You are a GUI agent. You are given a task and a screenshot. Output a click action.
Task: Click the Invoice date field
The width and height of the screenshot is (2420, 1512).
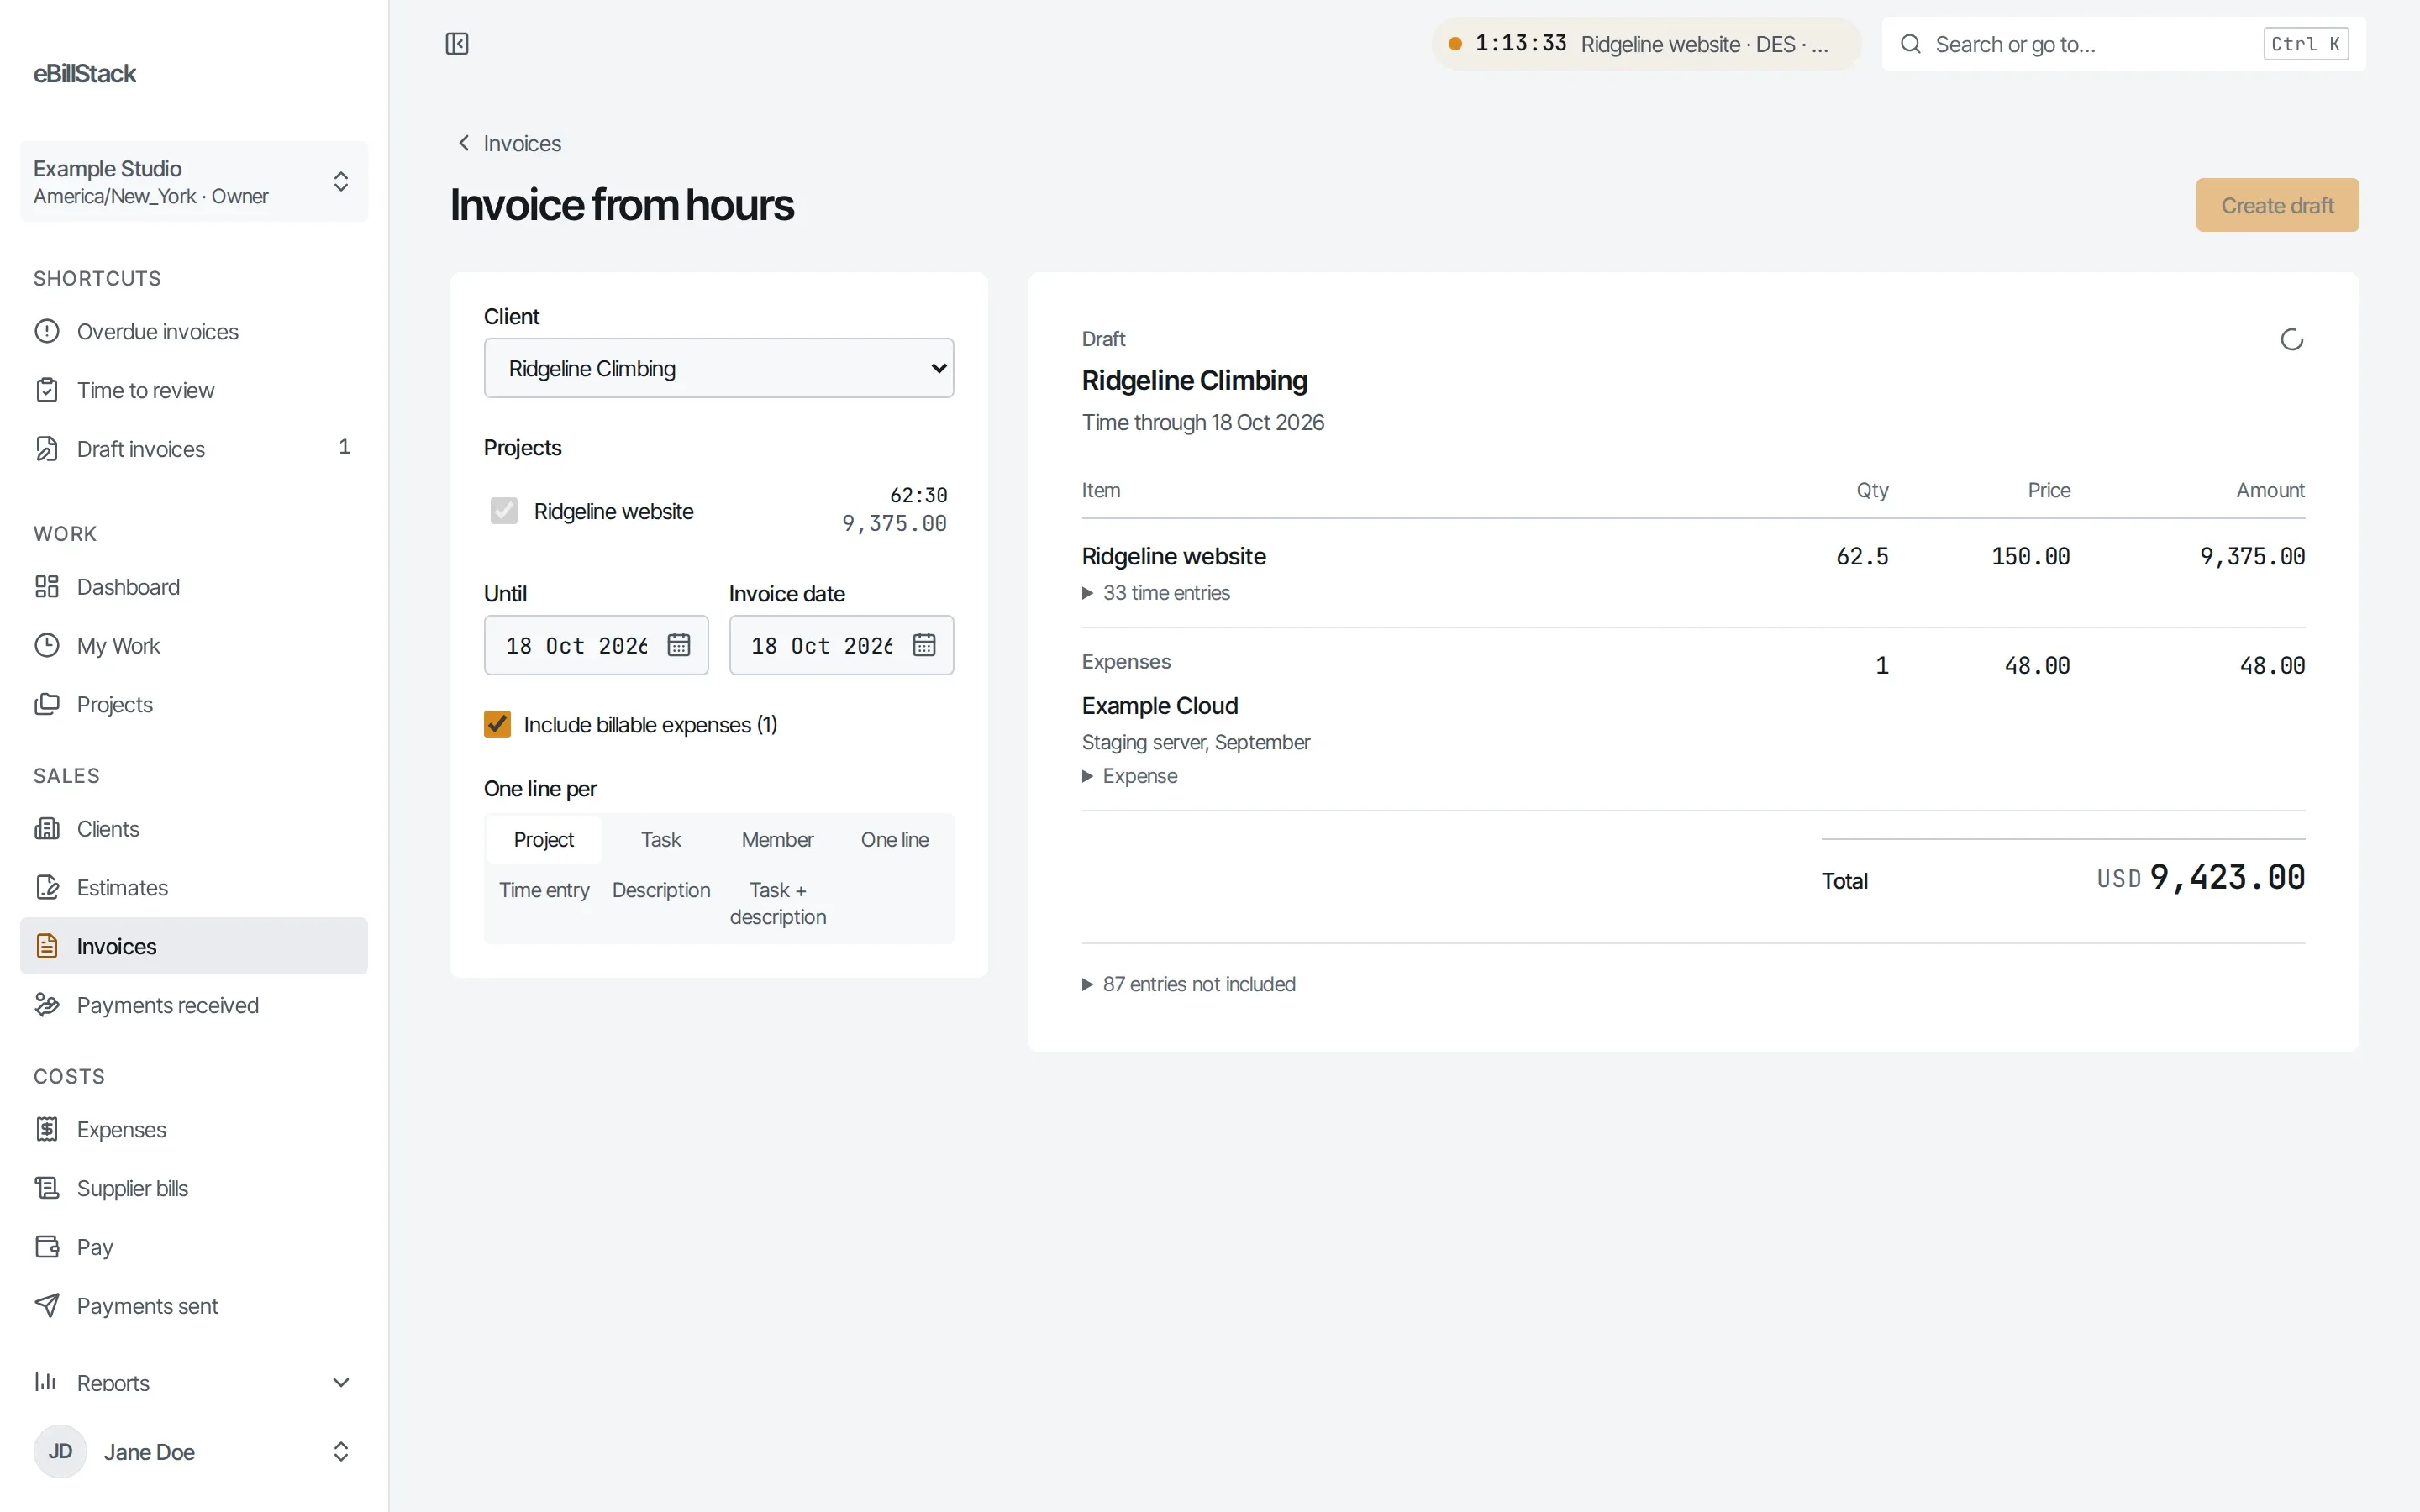click(x=841, y=645)
